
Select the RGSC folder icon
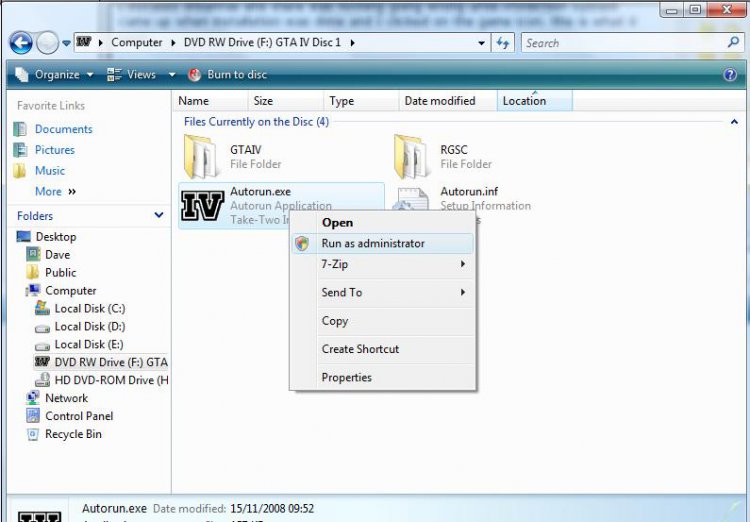[x=411, y=157]
